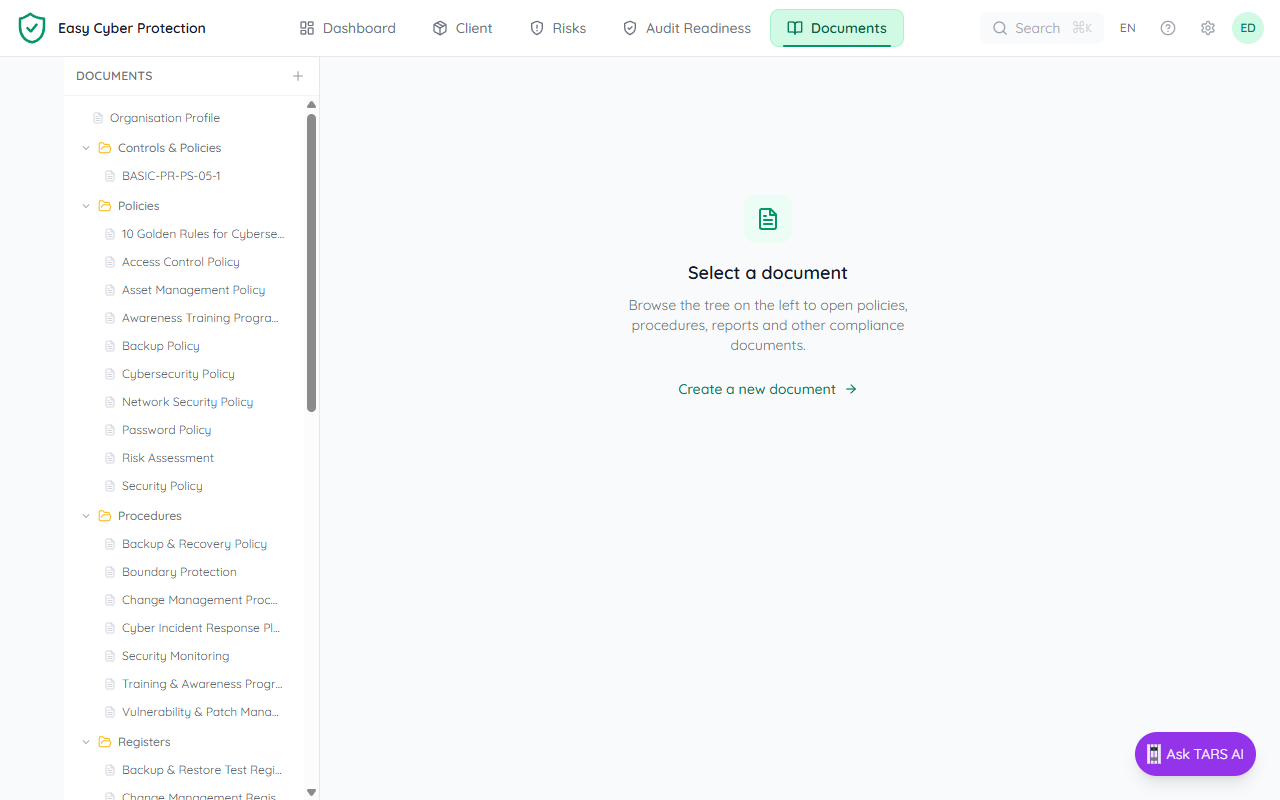This screenshot has height=800, width=1280.
Task: Click the Policies folder icon
Action: 105,206
